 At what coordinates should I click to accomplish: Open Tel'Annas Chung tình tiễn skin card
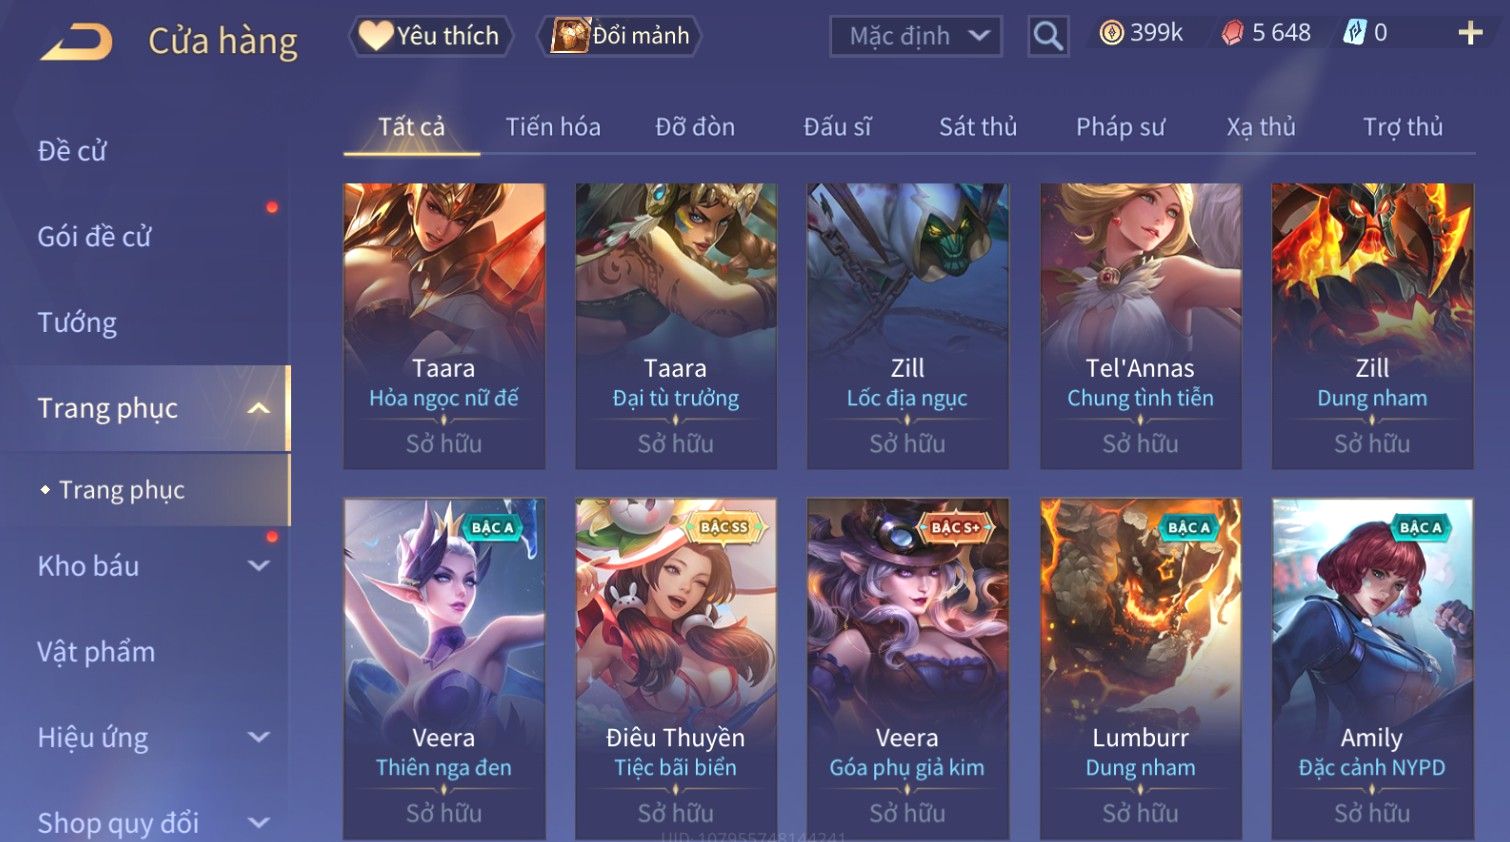pos(1140,326)
